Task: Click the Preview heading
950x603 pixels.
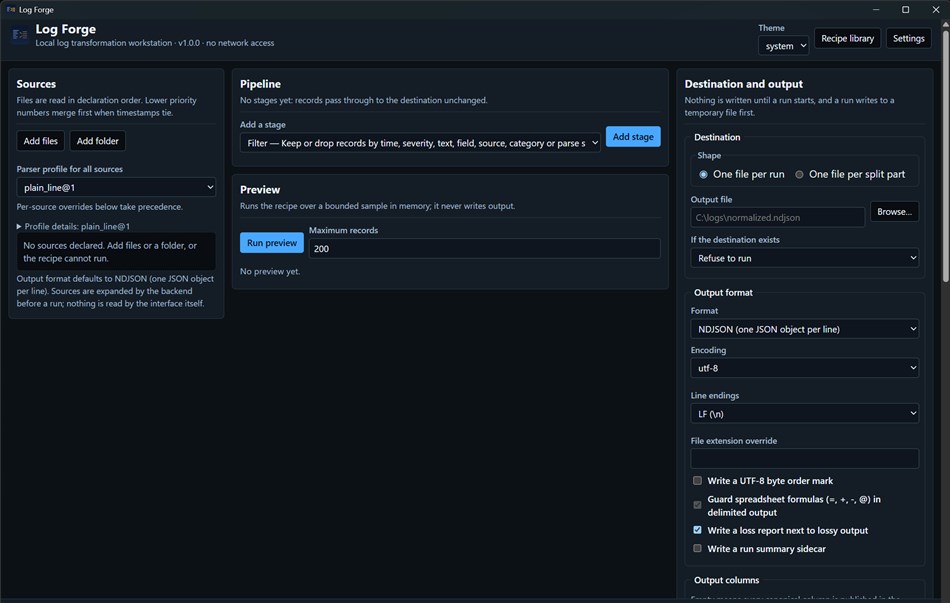Action: [260, 190]
